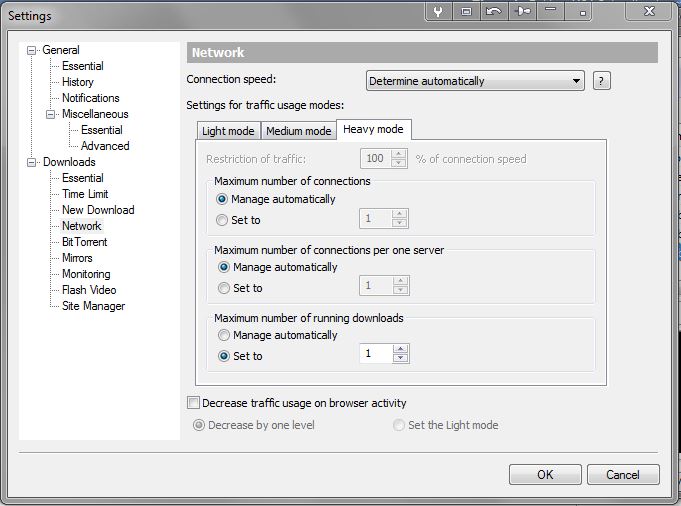
Task: Click the curved undo arrow in title bar
Action: click(x=494, y=12)
